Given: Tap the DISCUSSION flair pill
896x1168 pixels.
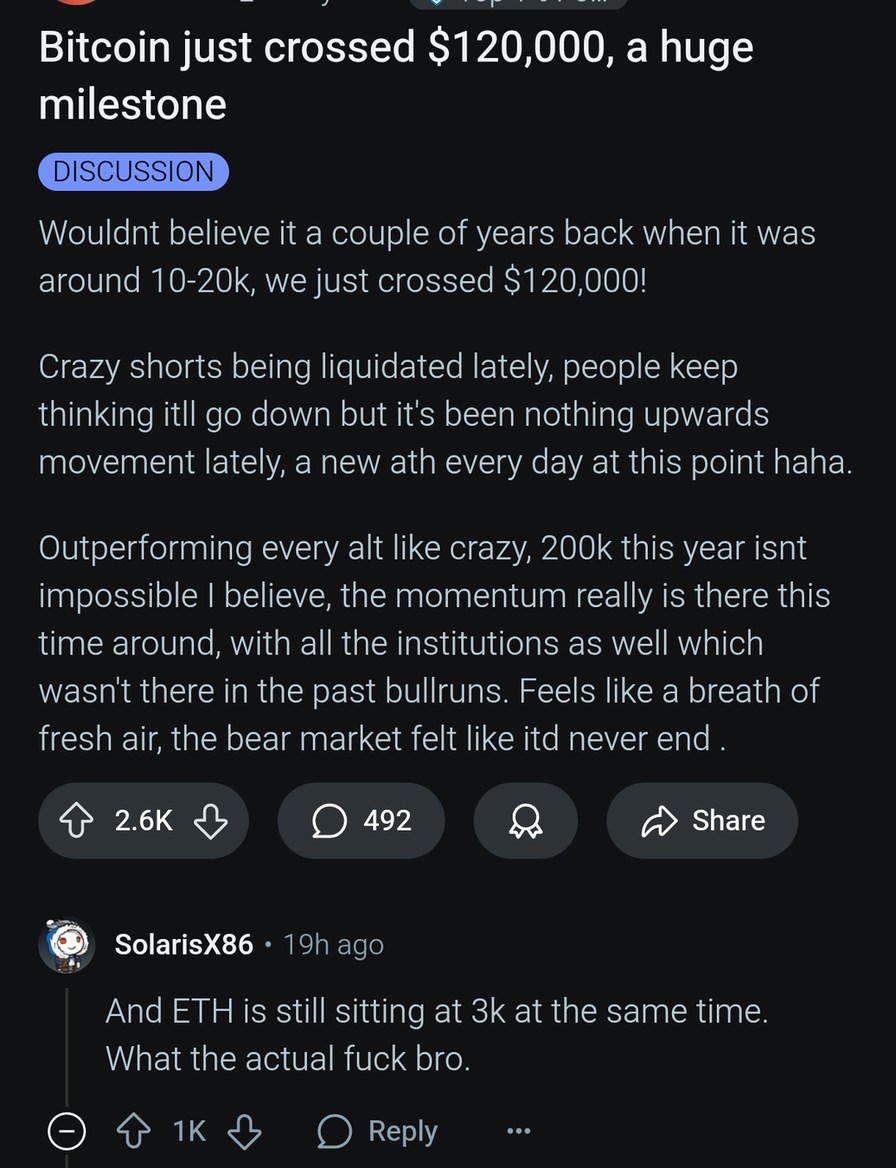Looking at the screenshot, I should [133, 171].
